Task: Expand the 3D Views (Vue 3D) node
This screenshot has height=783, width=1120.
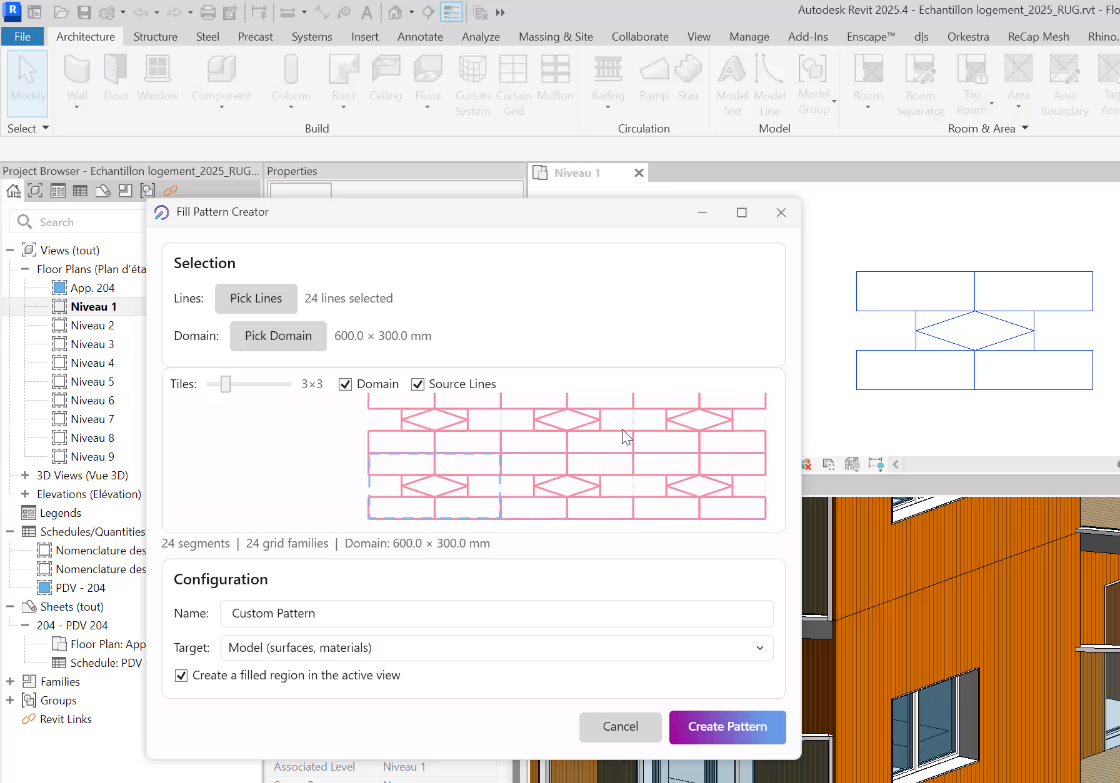Action: (x=25, y=475)
